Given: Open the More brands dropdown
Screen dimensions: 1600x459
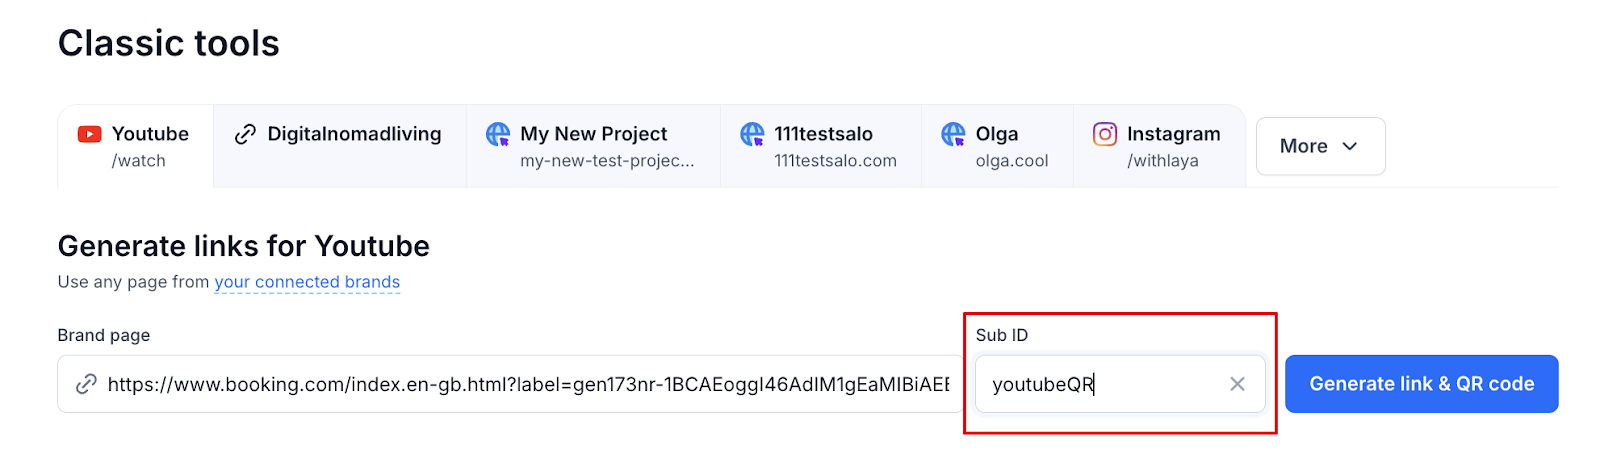Looking at the screenshot, I should (1320, 146).
